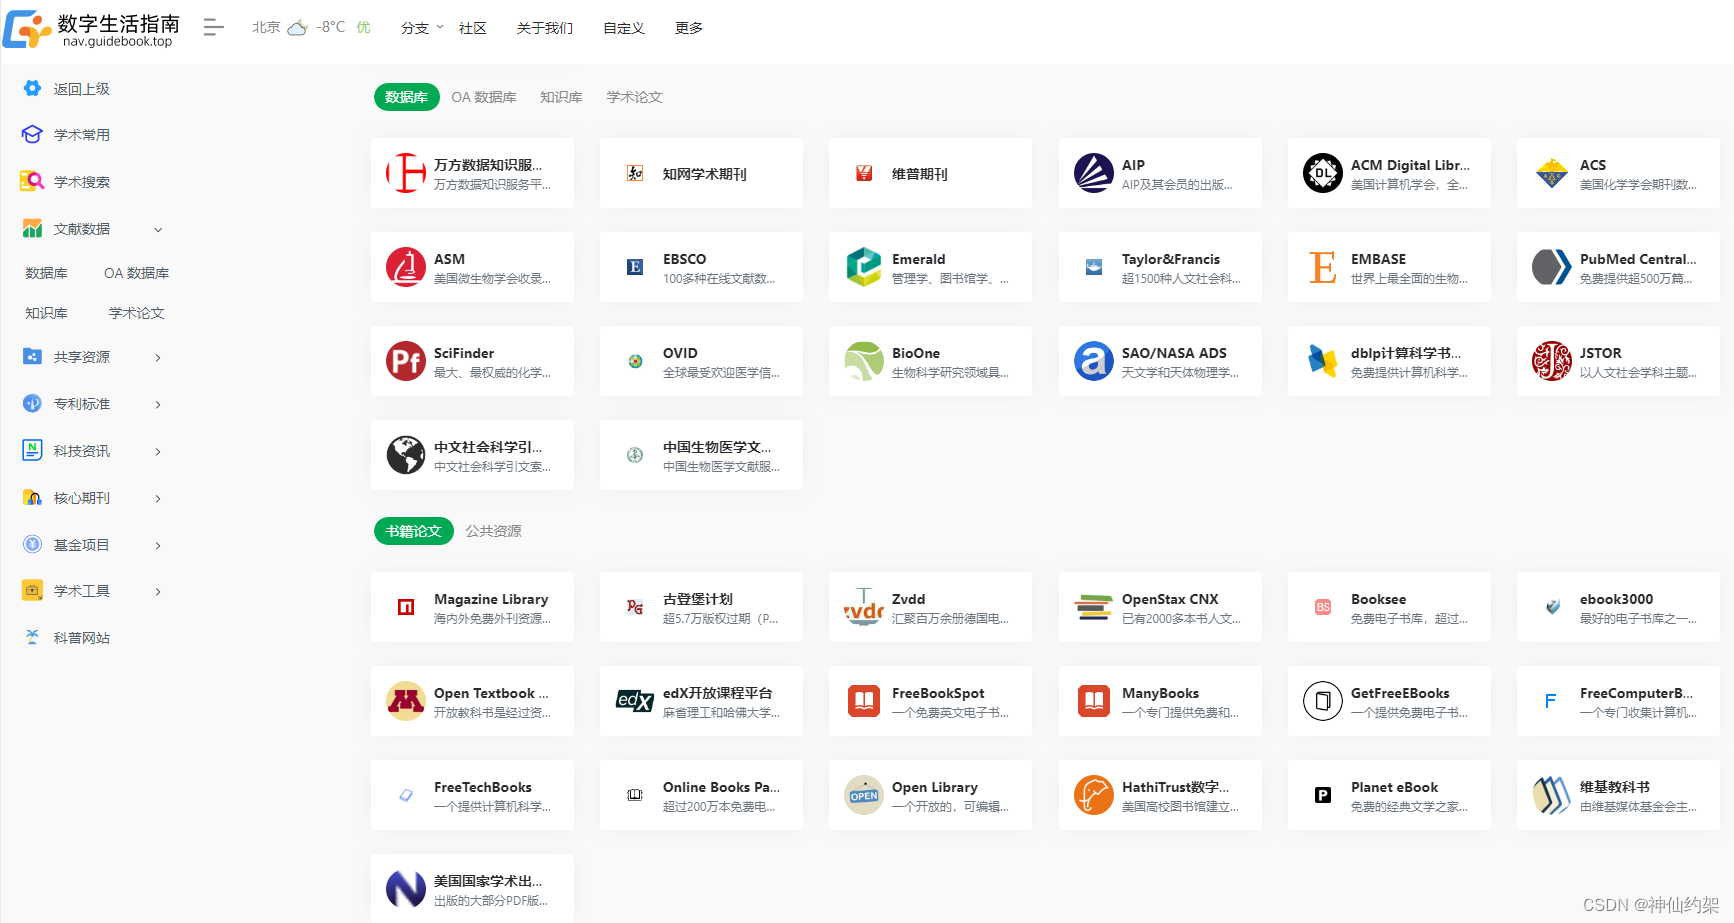Open the 社区 menu item
The width and height of the screenshot is (1734, 923).
point(473,28)
